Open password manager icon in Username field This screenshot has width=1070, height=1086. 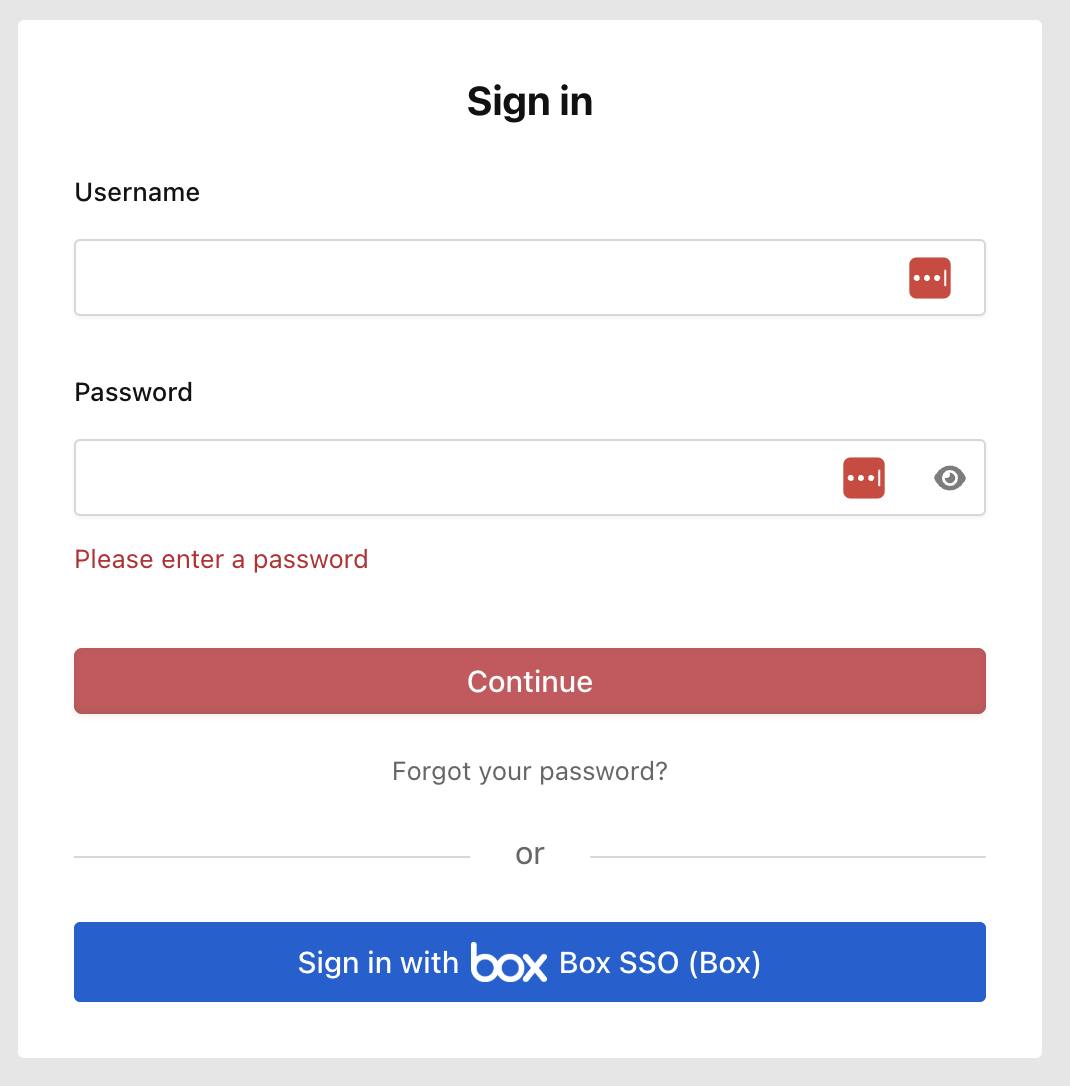coord(929,278)
